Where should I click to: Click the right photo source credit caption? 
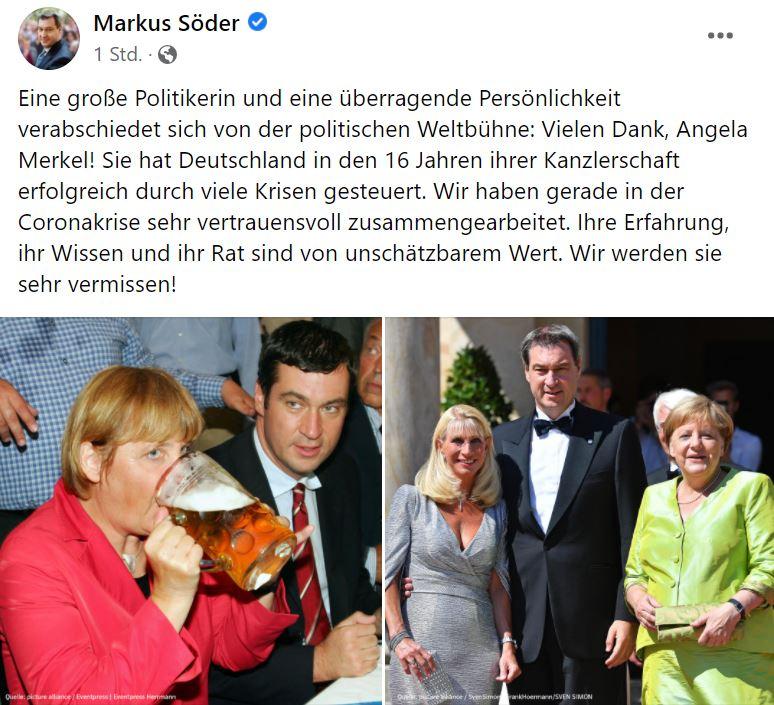pyautogui.click(x=495, y=697)
